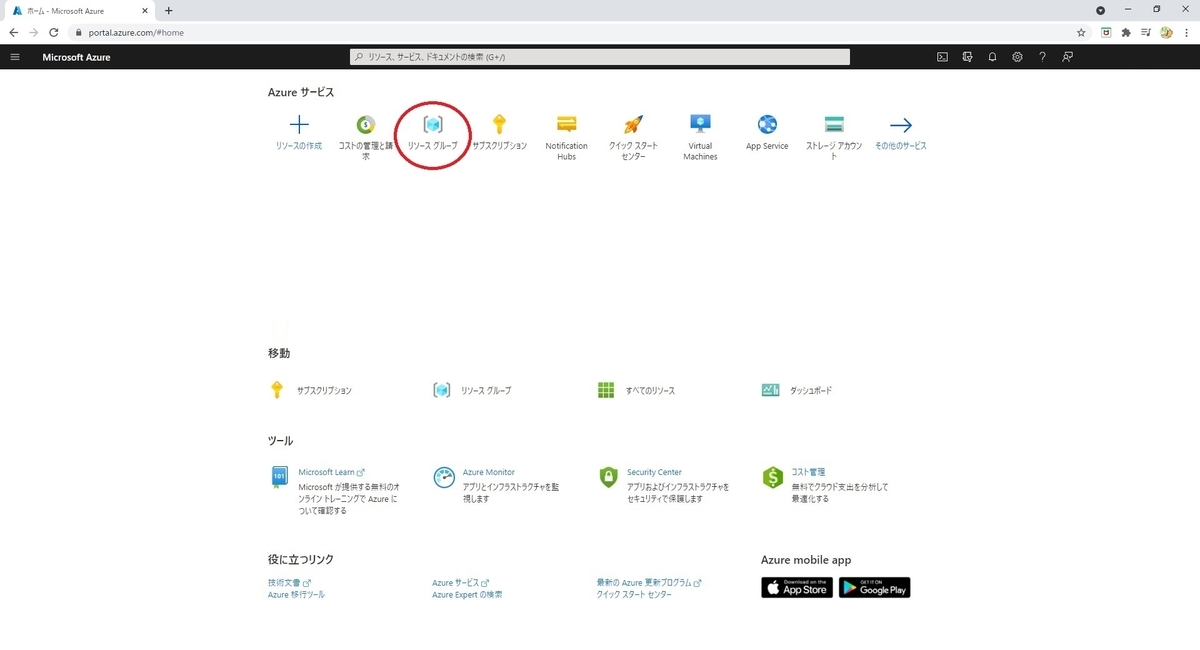
Task: Open the portal hamburger menu
Action: (x=15, y=57)
